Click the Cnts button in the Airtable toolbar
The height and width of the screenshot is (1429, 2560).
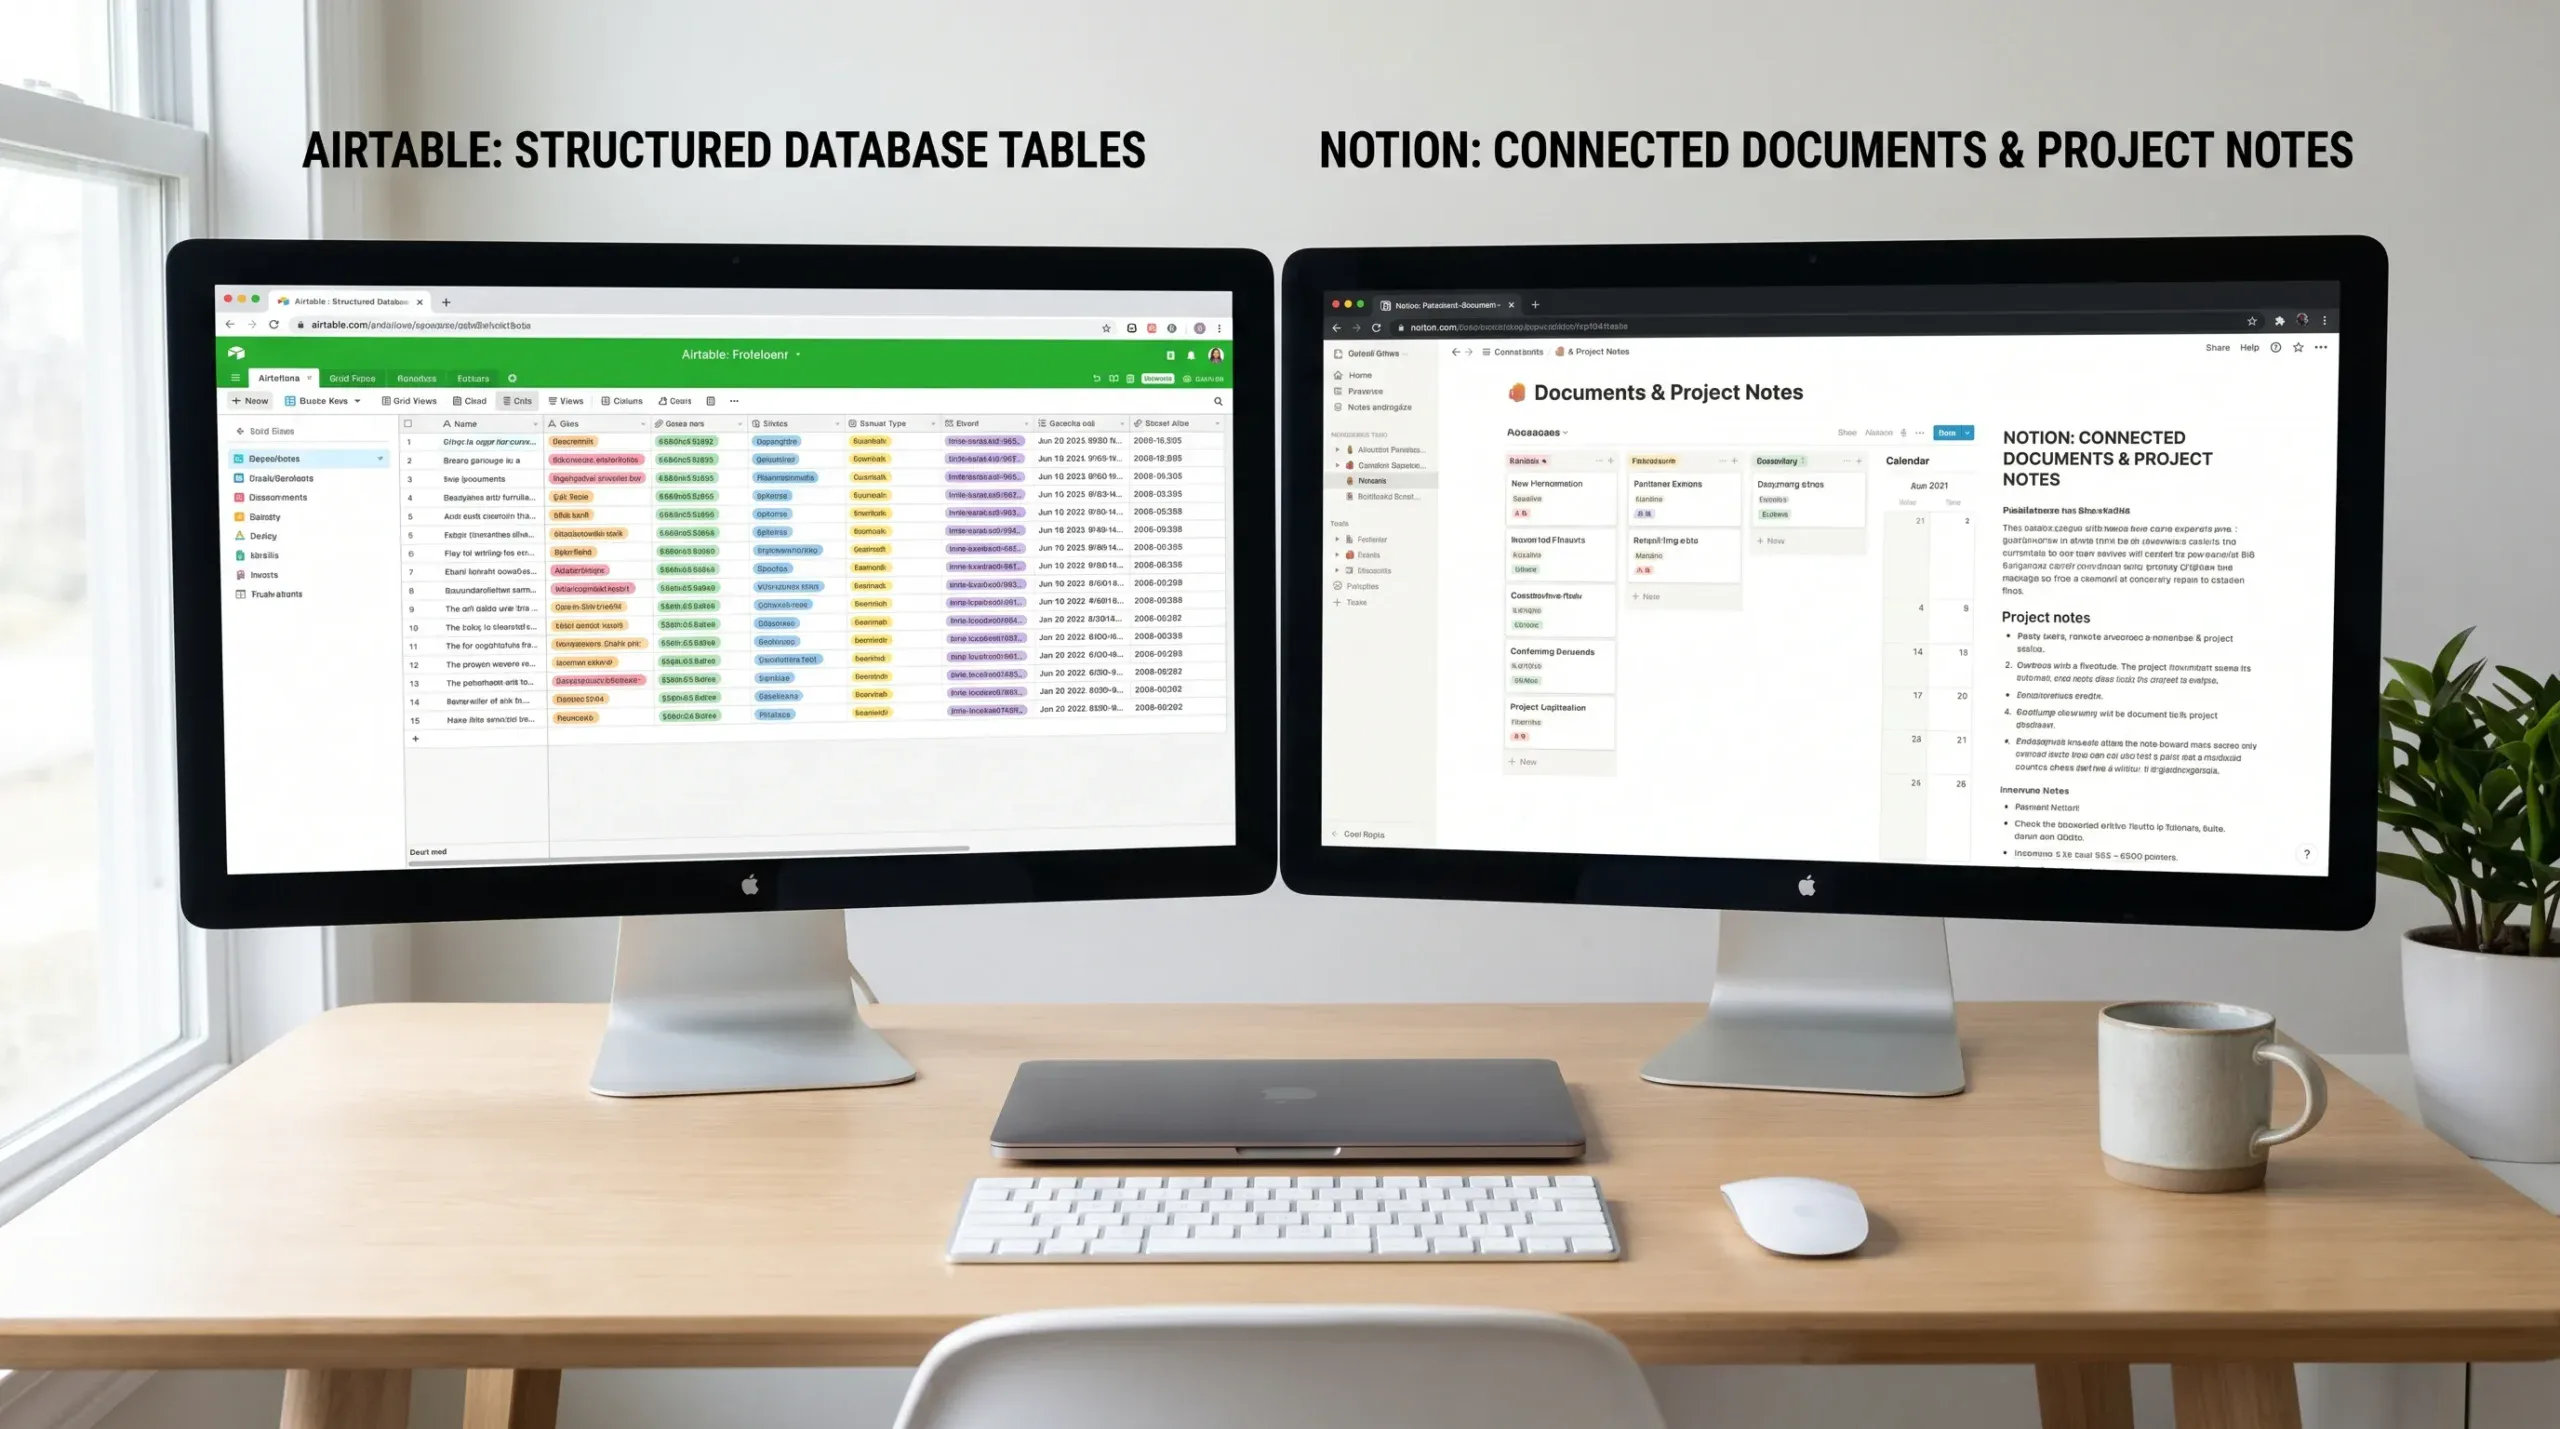(517, 401)
